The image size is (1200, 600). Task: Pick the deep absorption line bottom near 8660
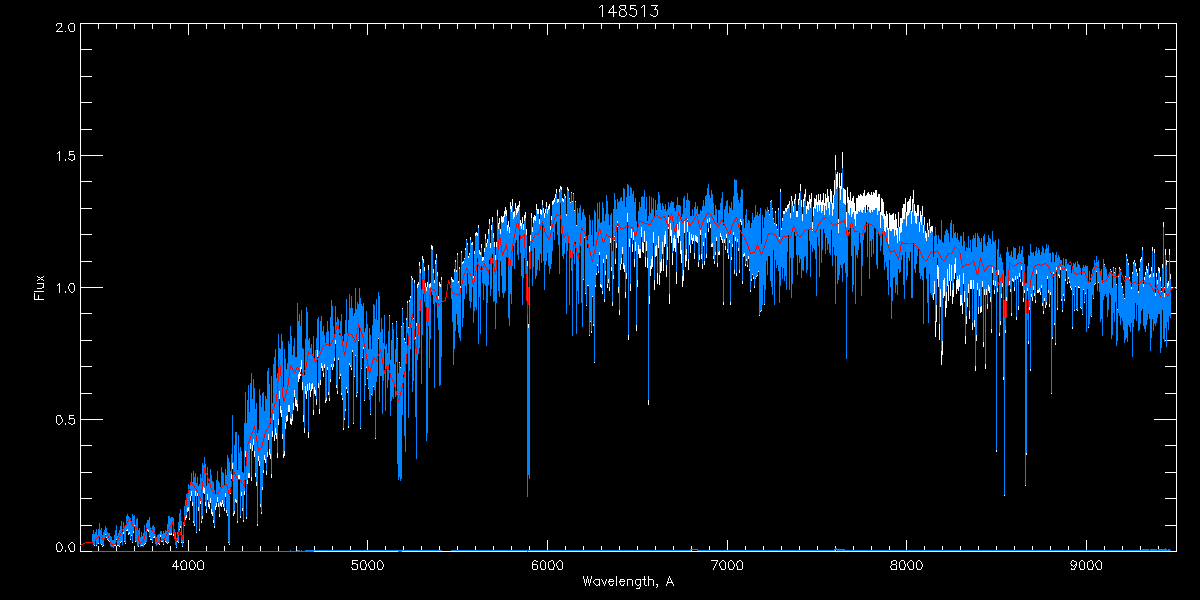1026,484
